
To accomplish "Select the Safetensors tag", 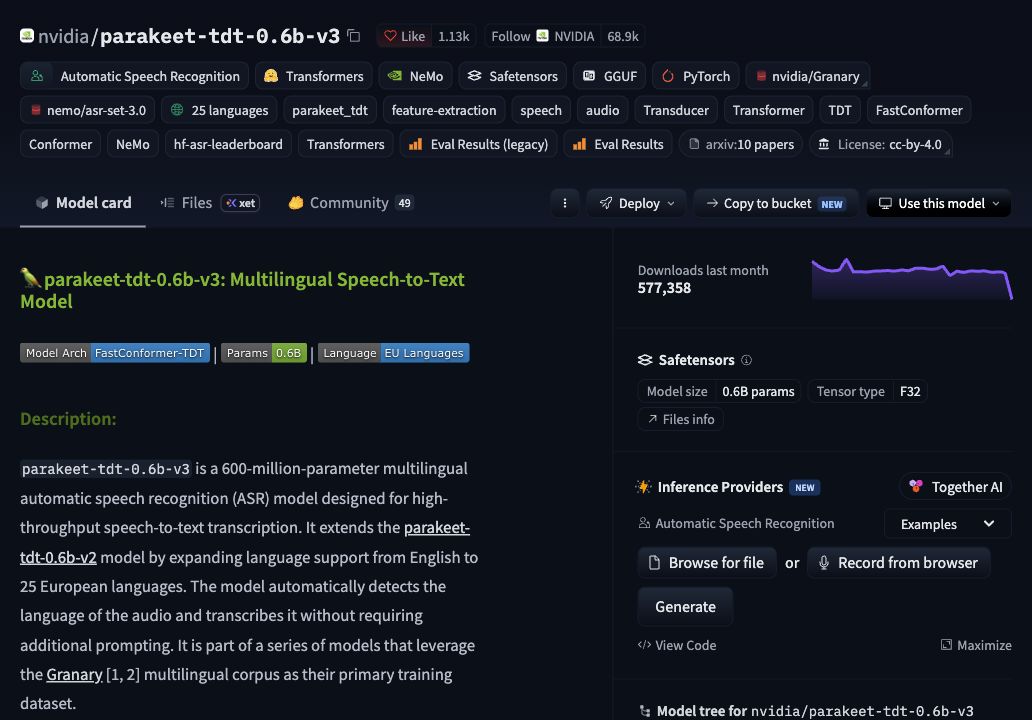I will tap(512, 76).
